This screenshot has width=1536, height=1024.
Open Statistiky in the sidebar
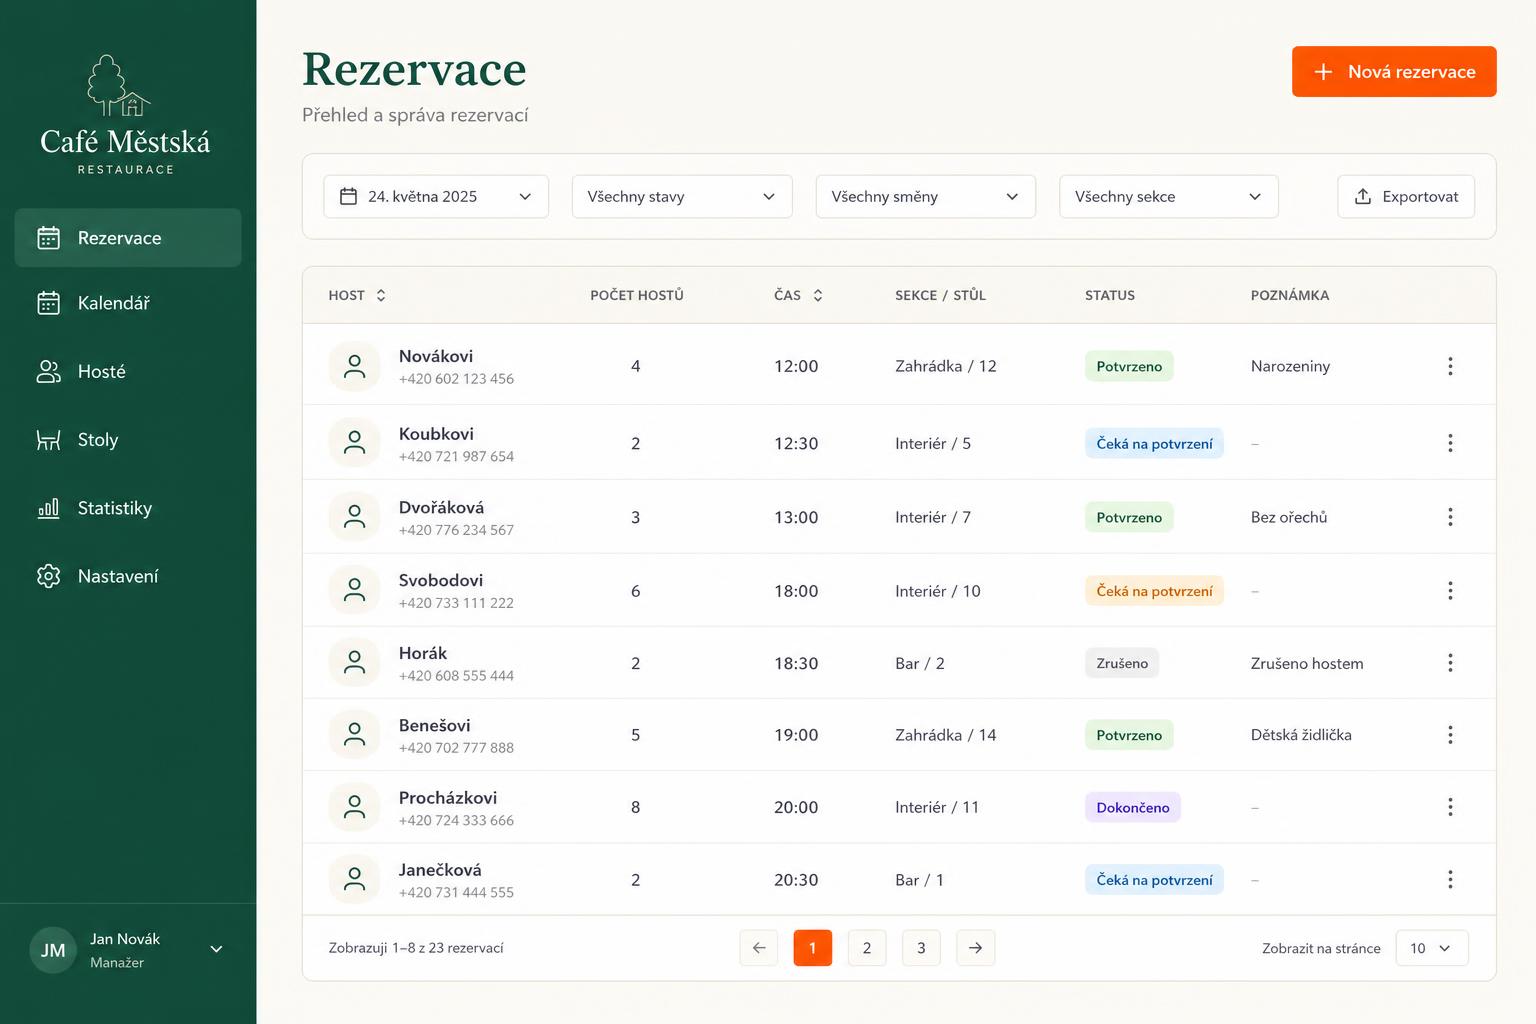[128, 508]
